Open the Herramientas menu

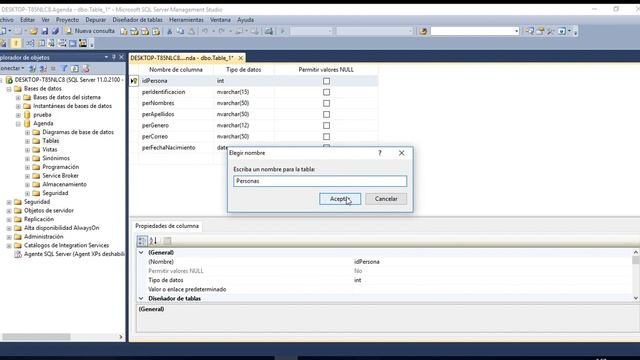tap(186, 20)
